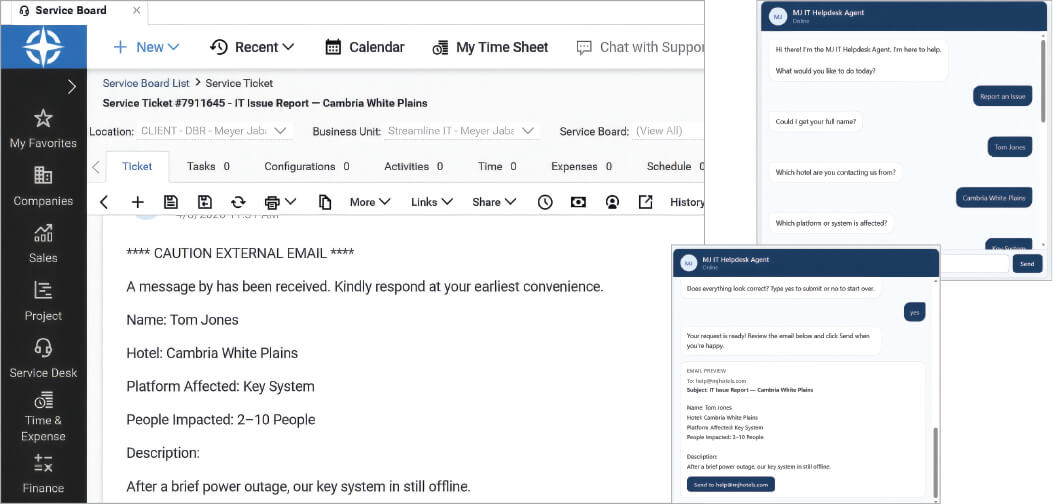Click the MJ avatar in lower chat window
Viewport: 1053px width, 504px height.
(688, 263)
